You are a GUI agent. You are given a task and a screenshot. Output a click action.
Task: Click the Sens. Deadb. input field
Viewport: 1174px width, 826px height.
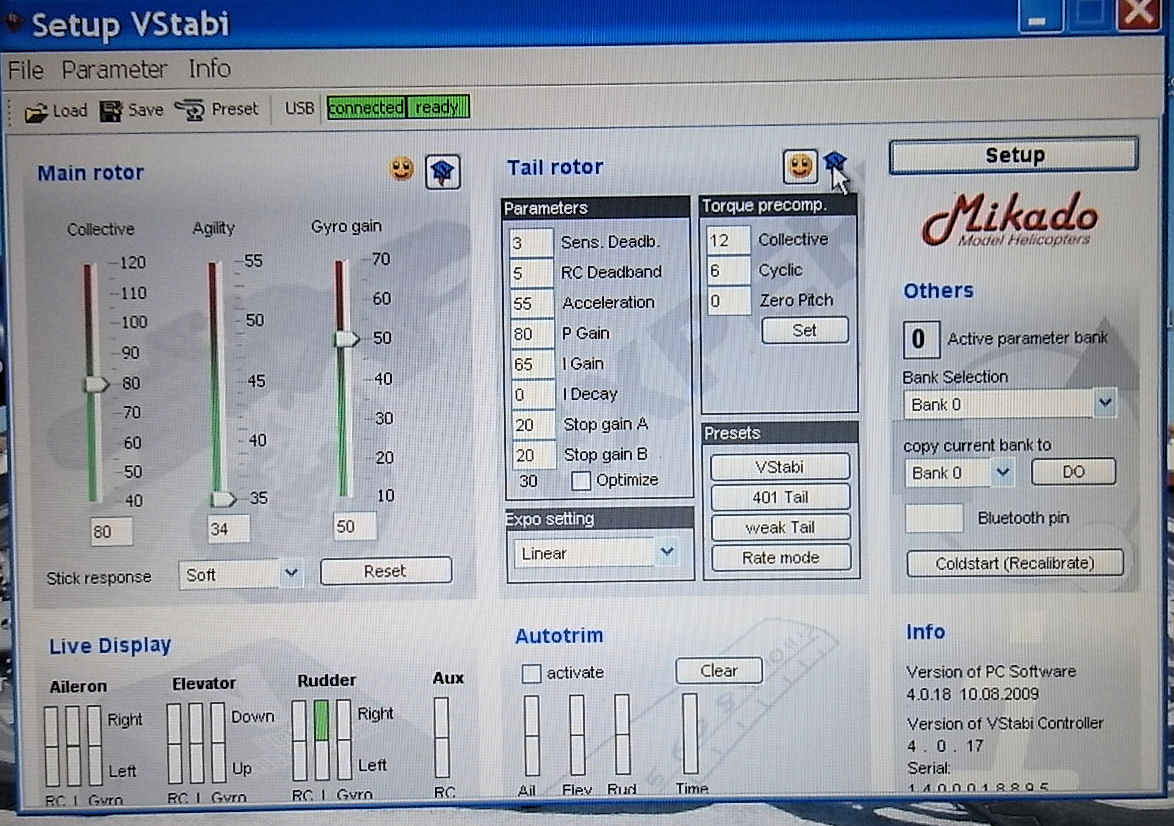[531, 243]
